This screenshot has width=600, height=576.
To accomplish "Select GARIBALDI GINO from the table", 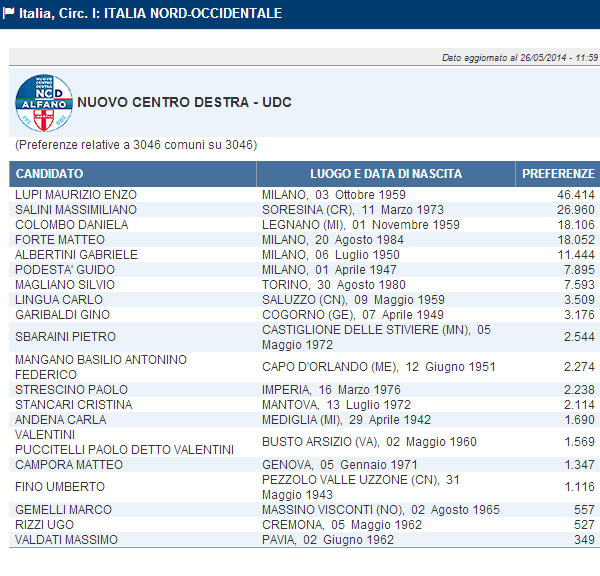I will pos(61,315).
